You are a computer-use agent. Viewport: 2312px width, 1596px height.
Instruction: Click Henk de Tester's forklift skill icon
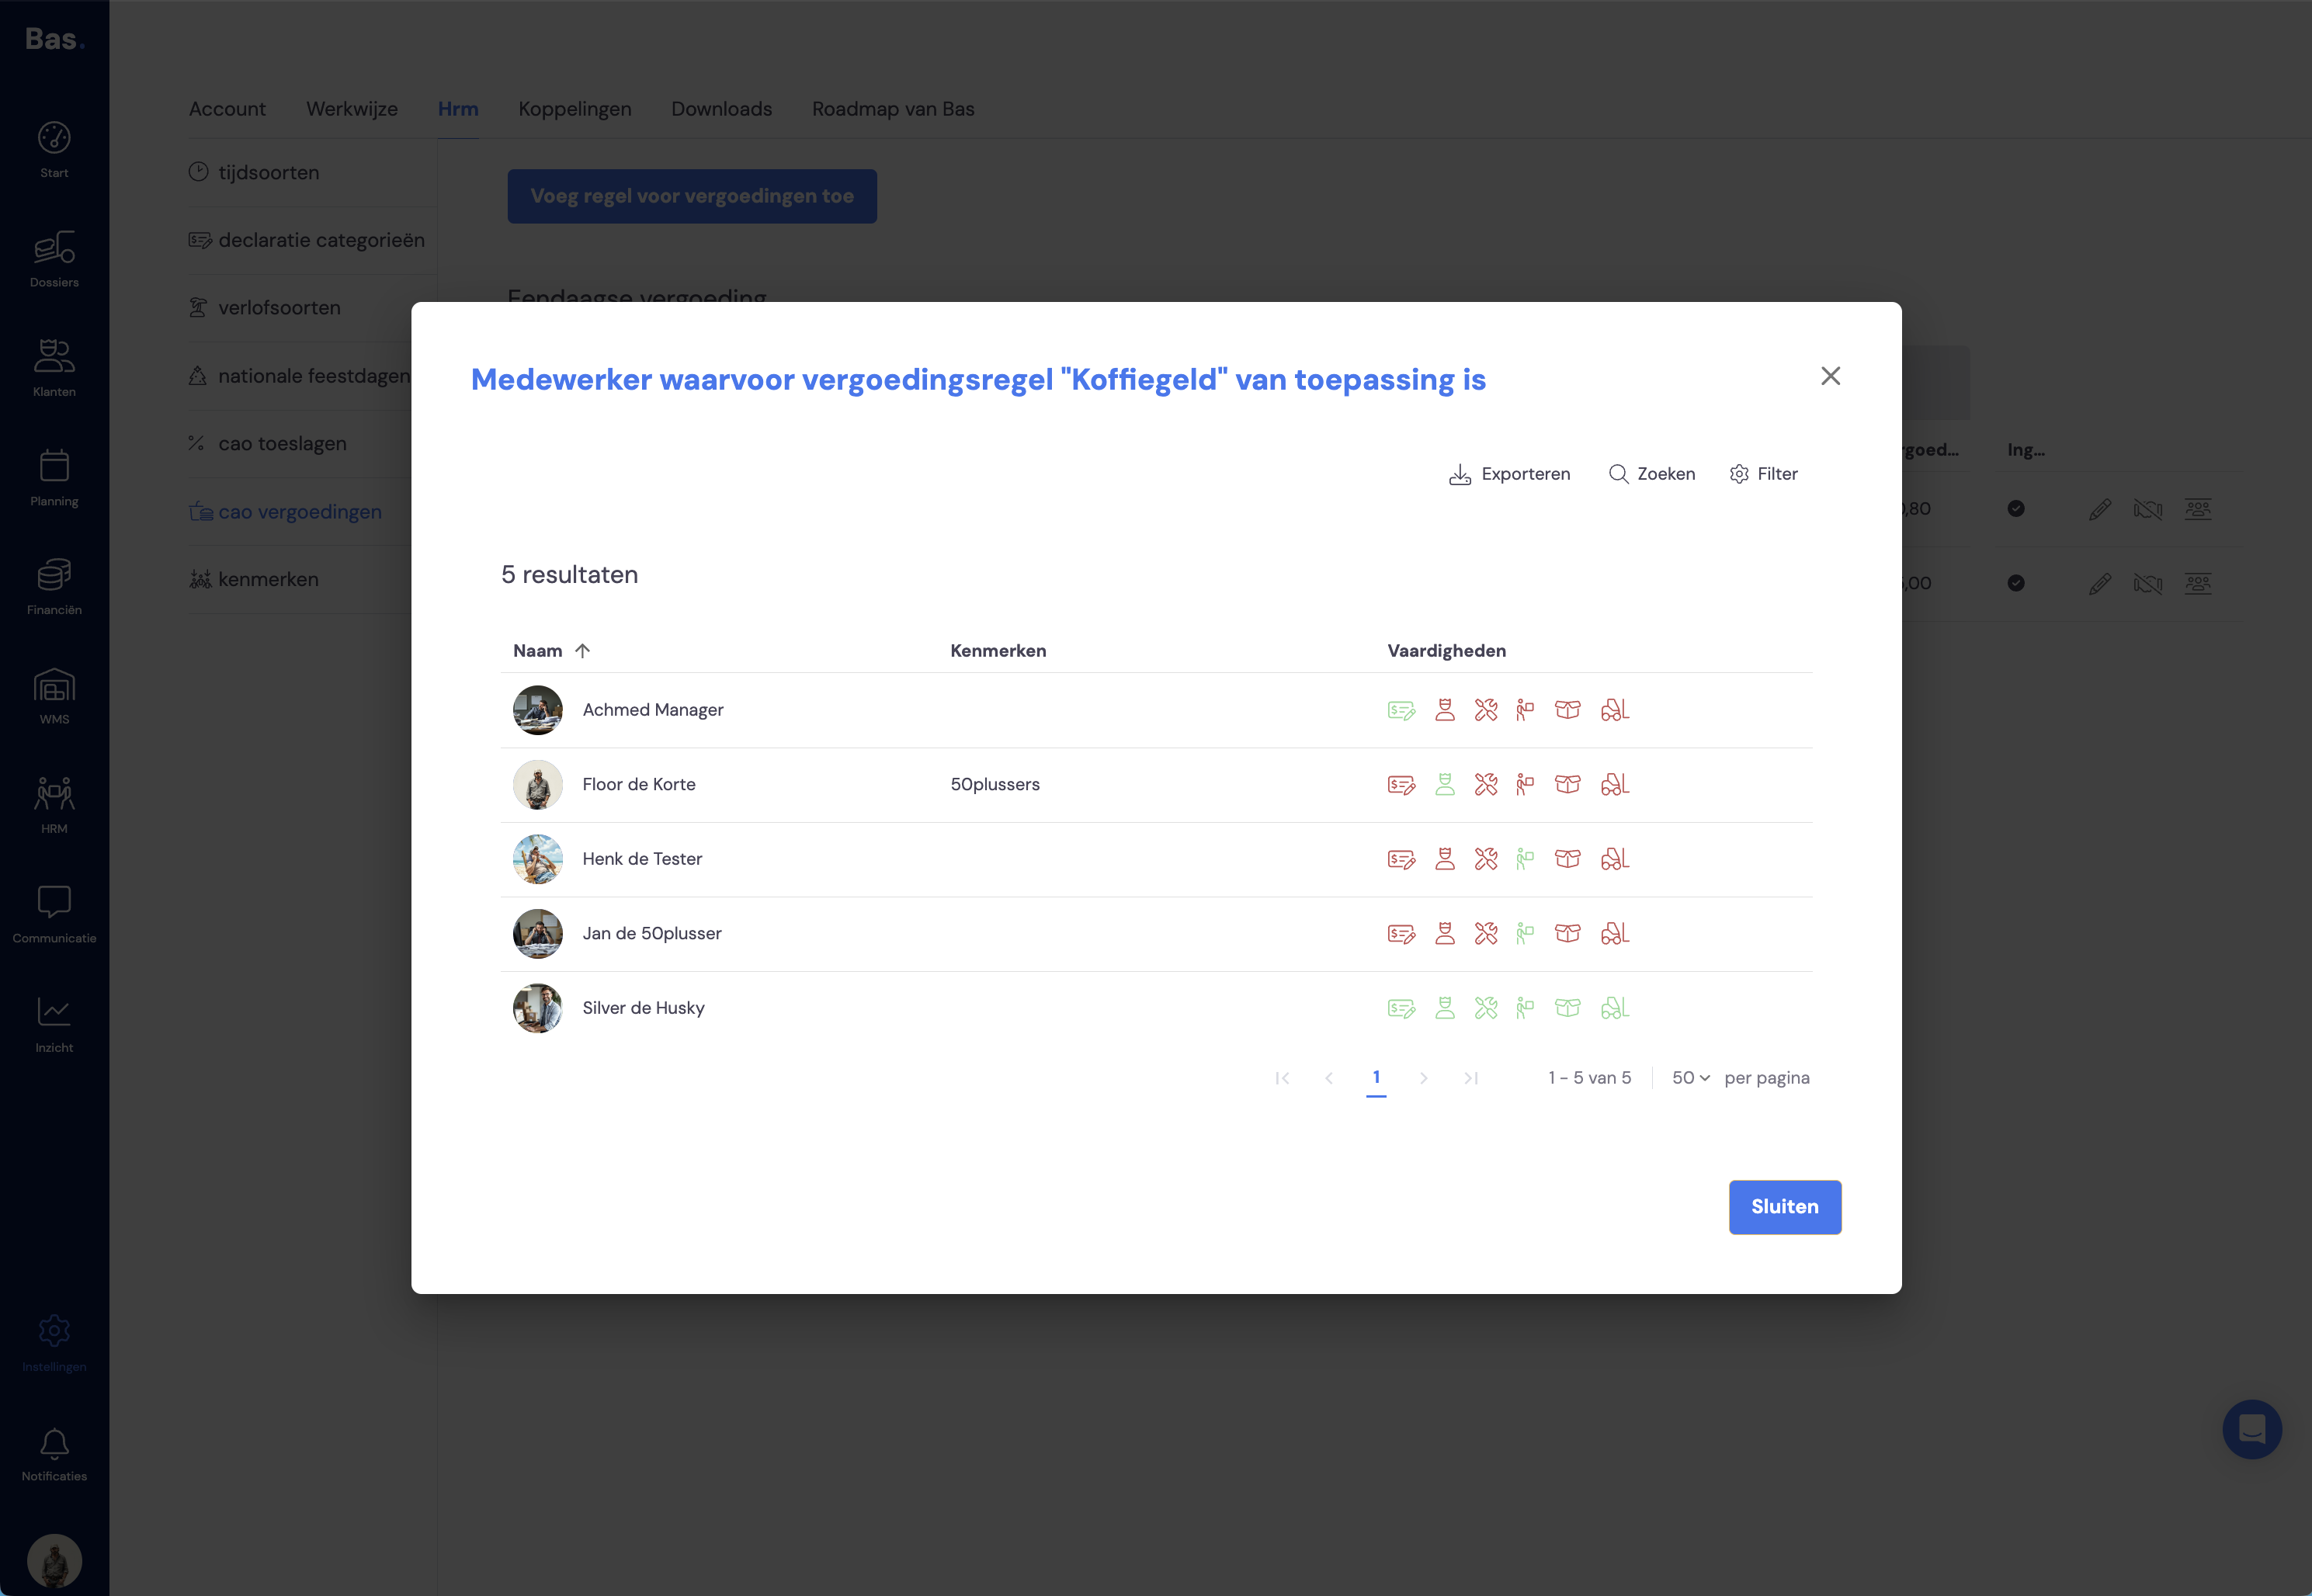[1614, 859]
